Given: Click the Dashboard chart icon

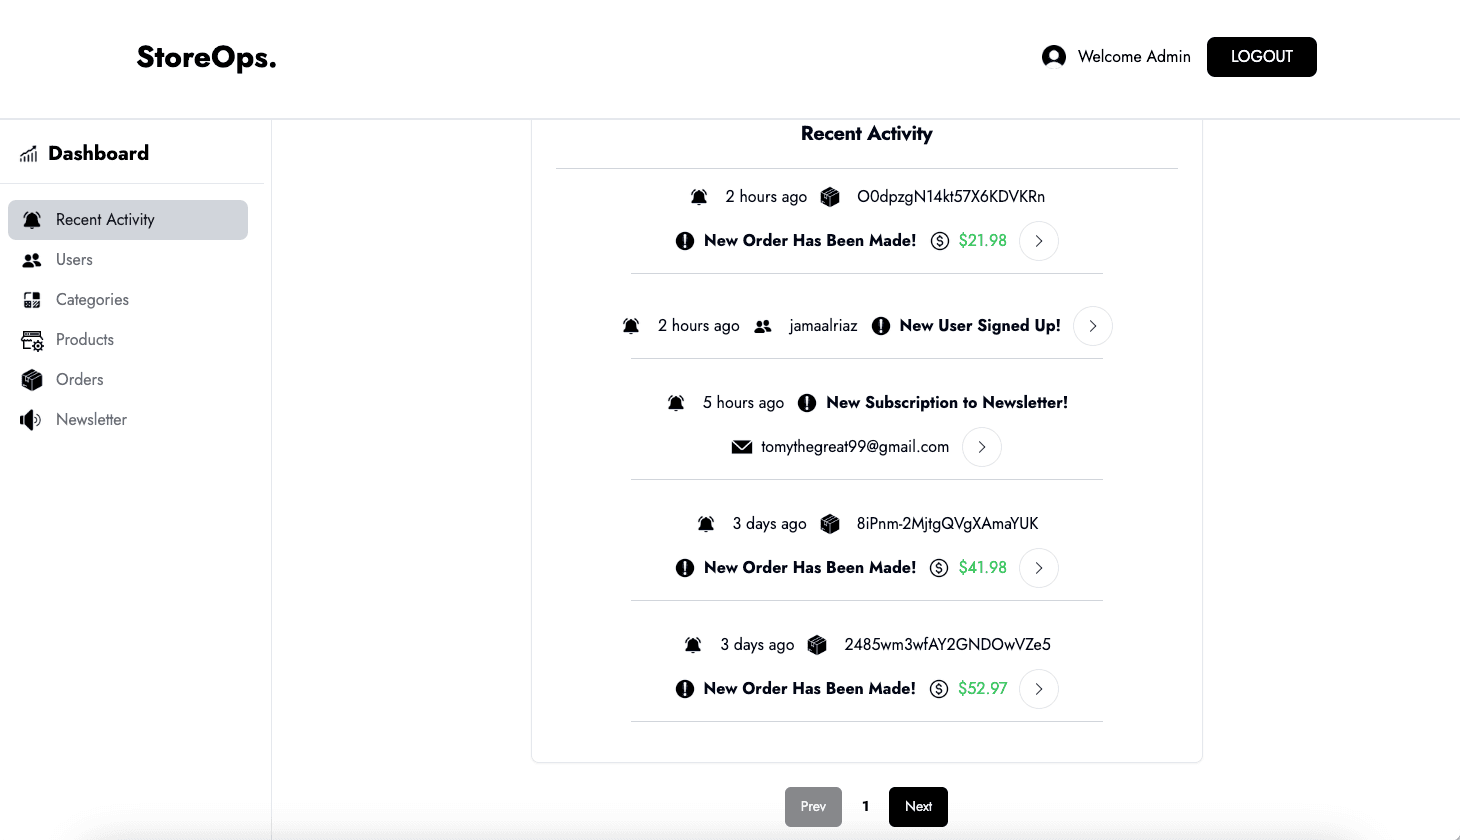Looking at the screenshot, I should pos(29,154).
